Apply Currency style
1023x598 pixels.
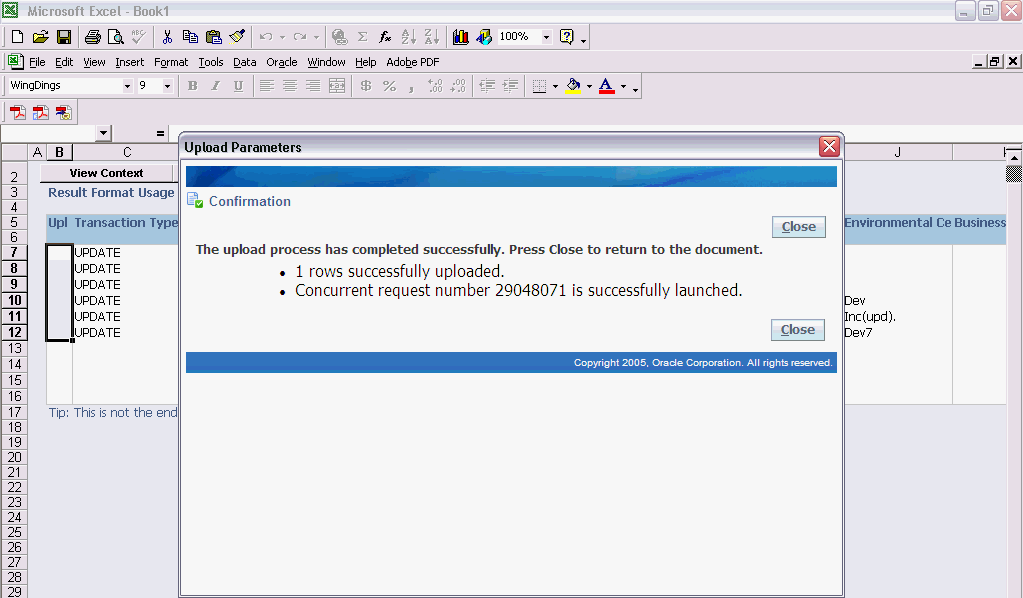[x=366, y=86]
